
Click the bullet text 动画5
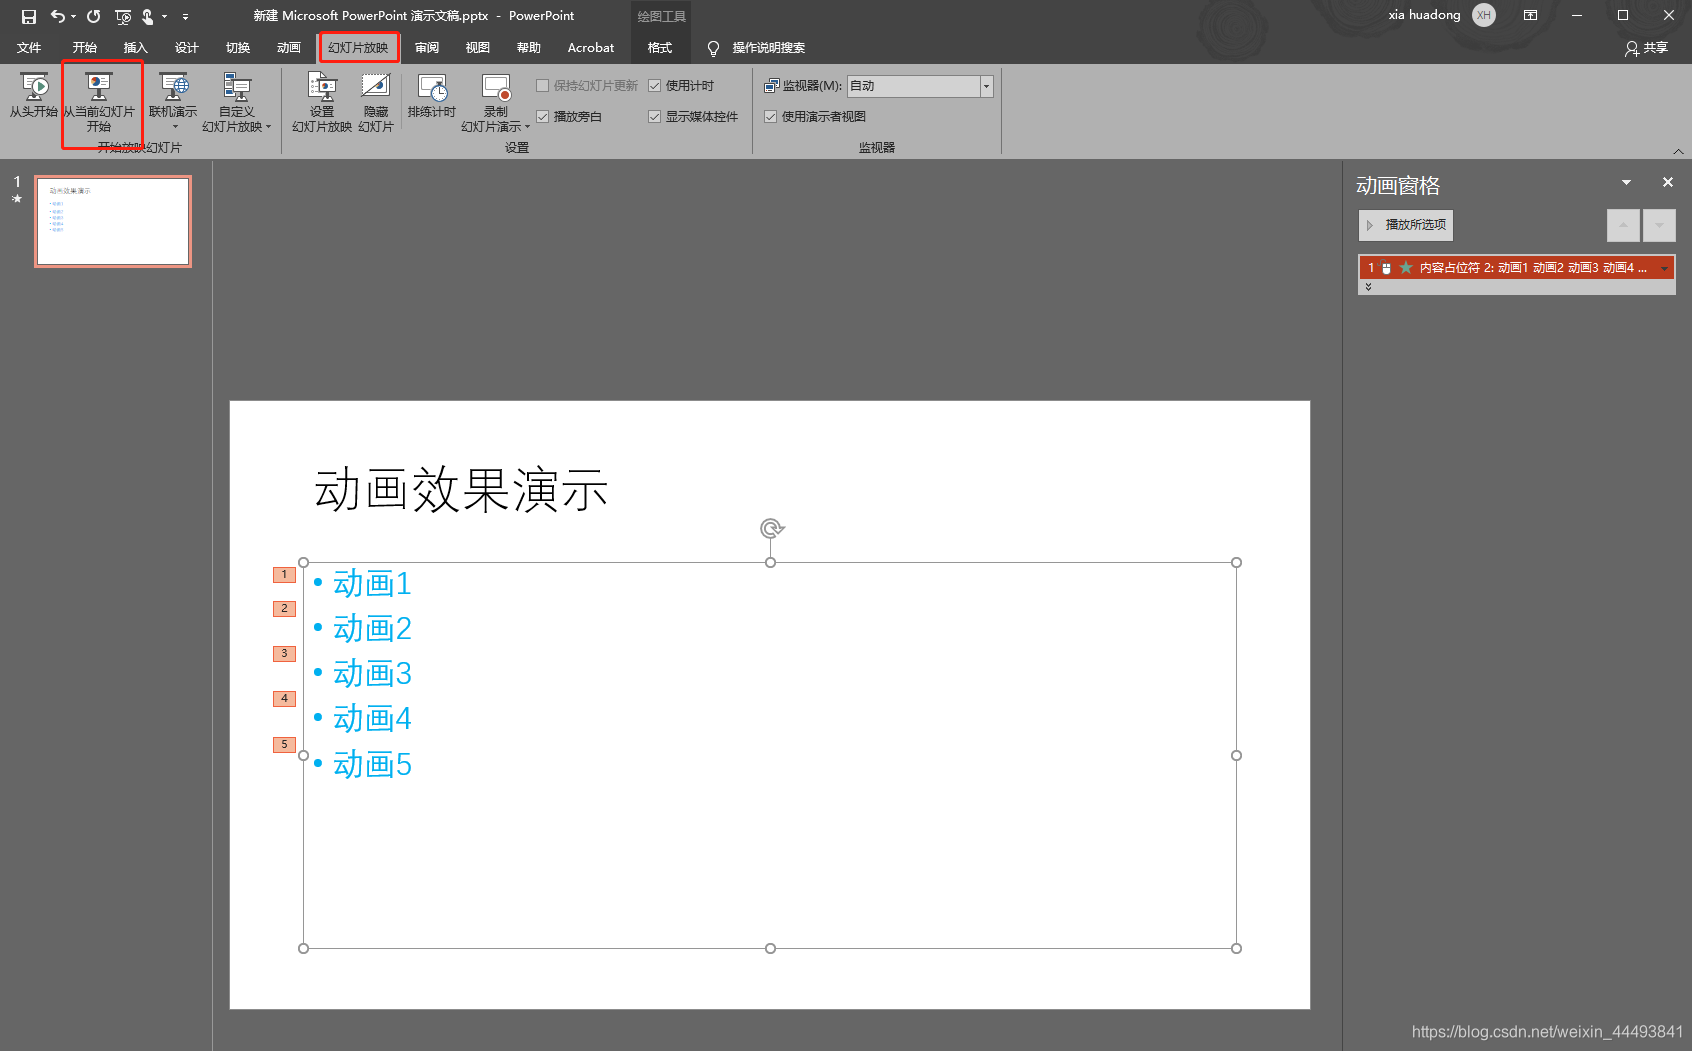372,765
